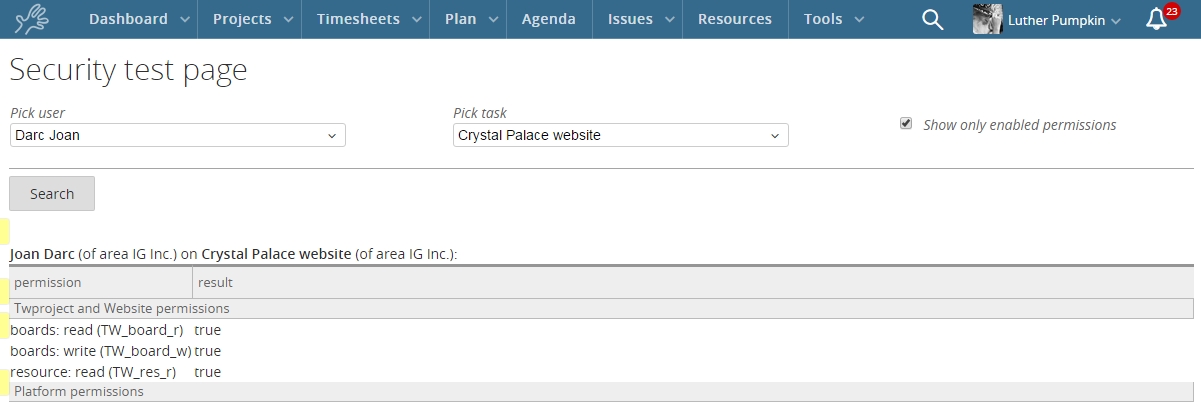The width and height of the screenshot is (1201, 413).
Task: Click Luther Pumpkin's avatar picture
Action: (x=988, y=19)
